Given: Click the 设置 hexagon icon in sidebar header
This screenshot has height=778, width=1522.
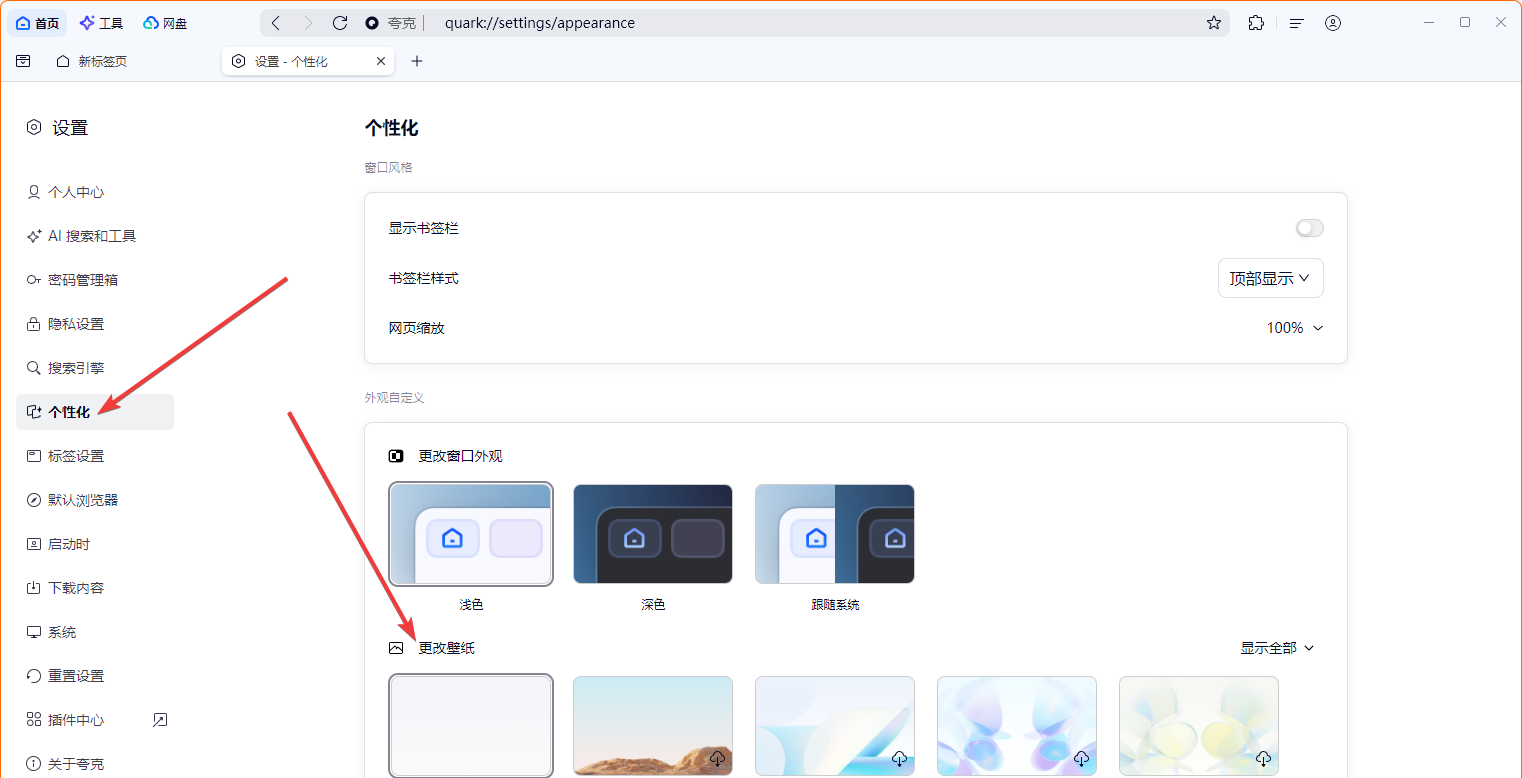Looking at the screenshot, I should pos(34,127).
